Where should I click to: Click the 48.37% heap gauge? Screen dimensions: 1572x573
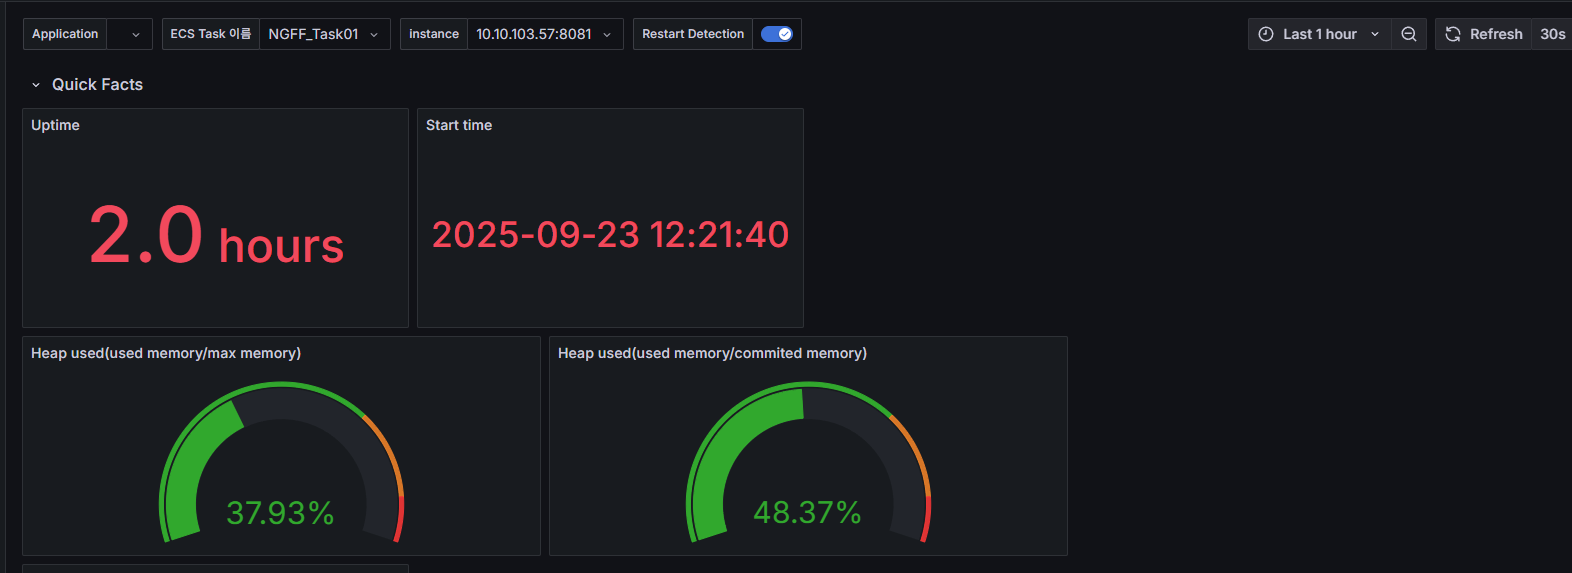(x=808, y=470)
